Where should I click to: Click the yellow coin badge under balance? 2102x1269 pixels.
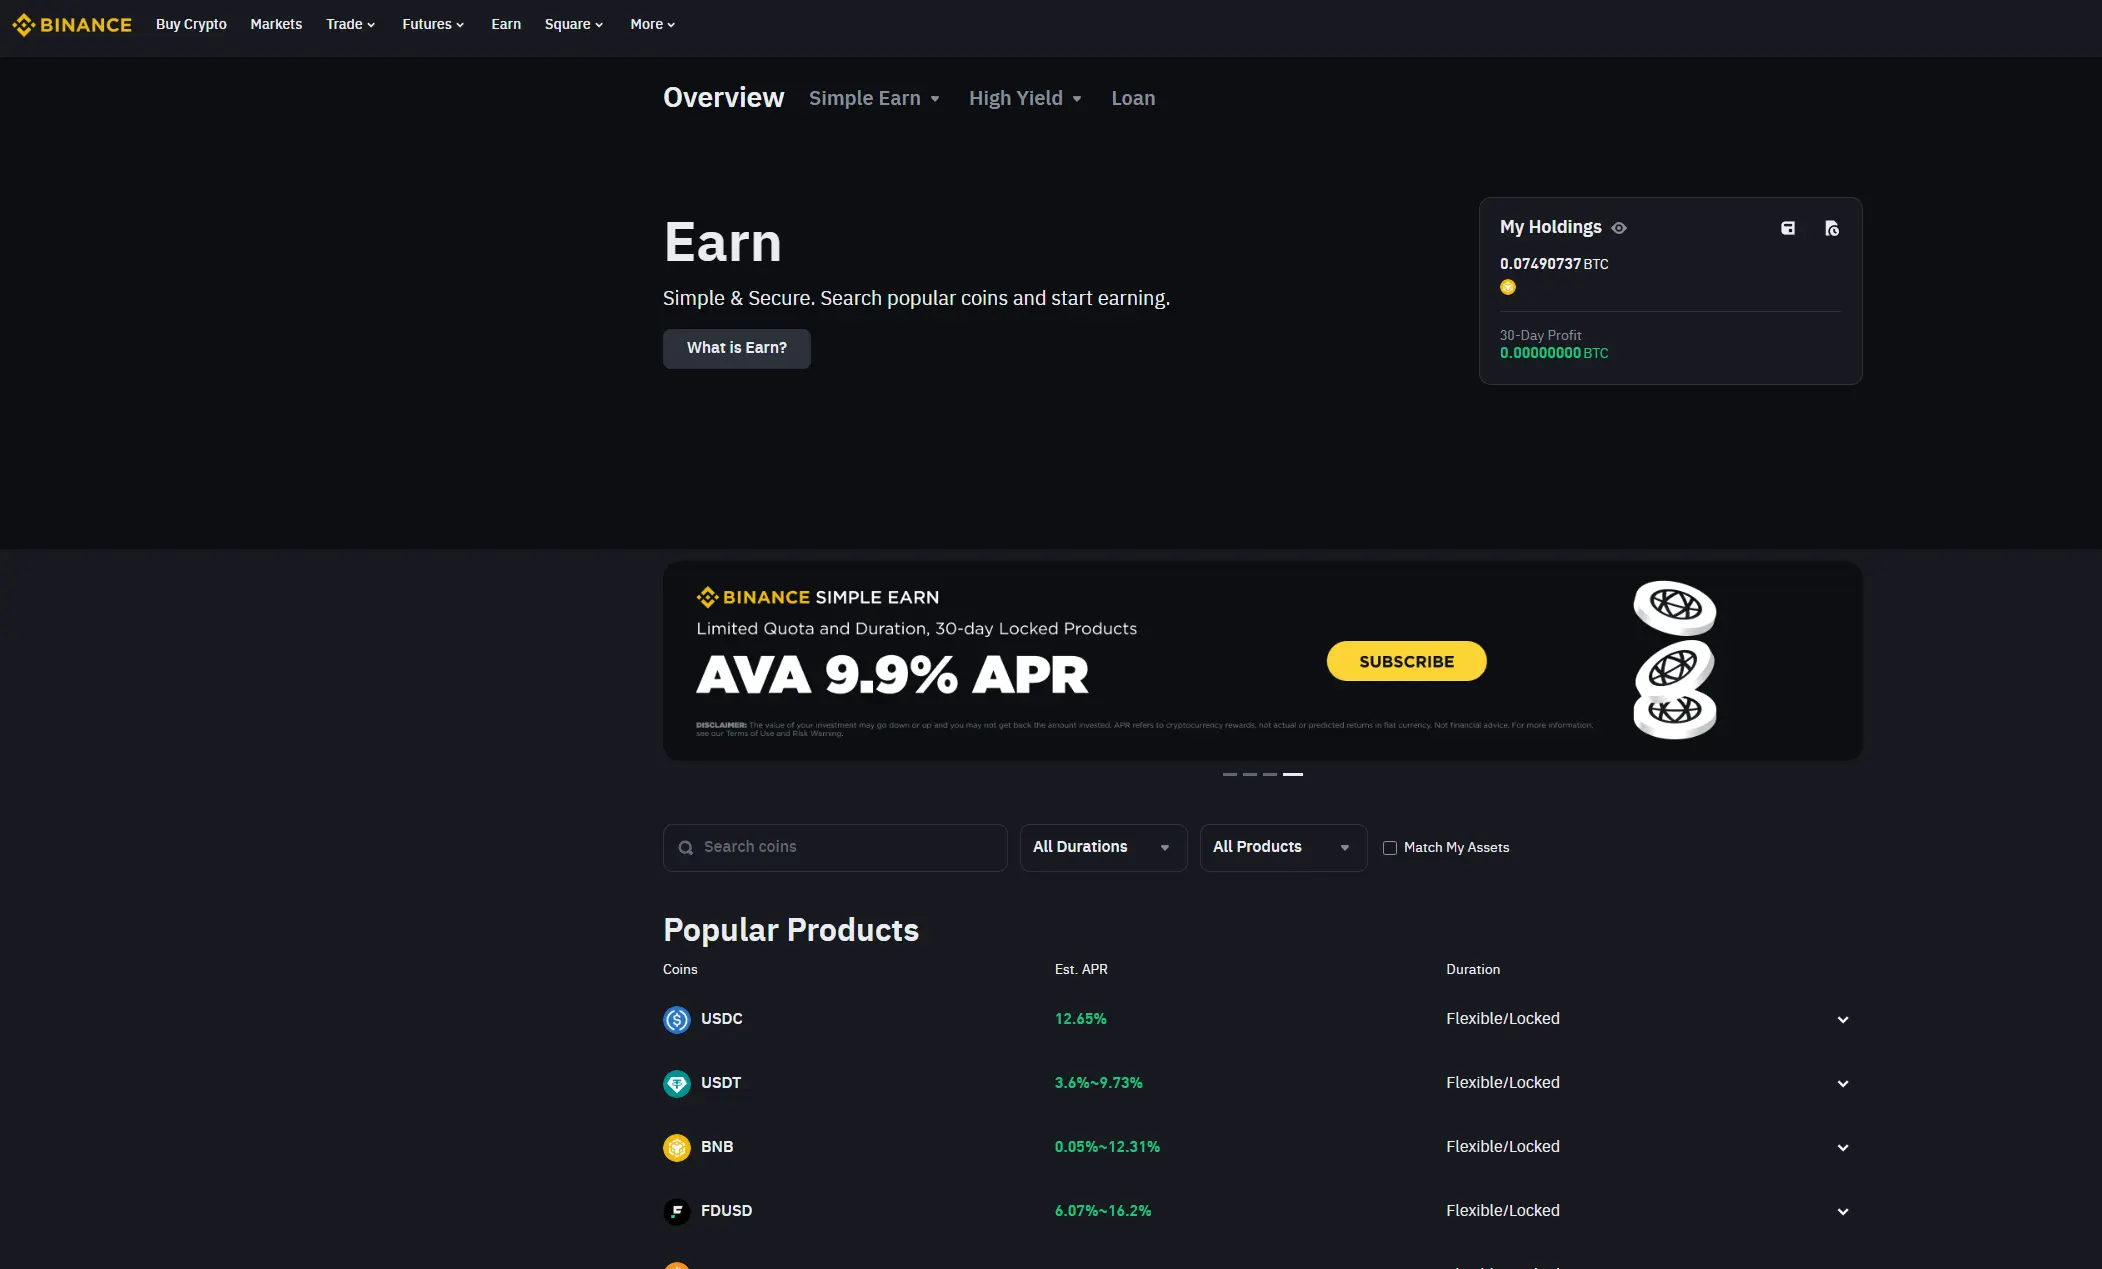tap(1508, 287)
